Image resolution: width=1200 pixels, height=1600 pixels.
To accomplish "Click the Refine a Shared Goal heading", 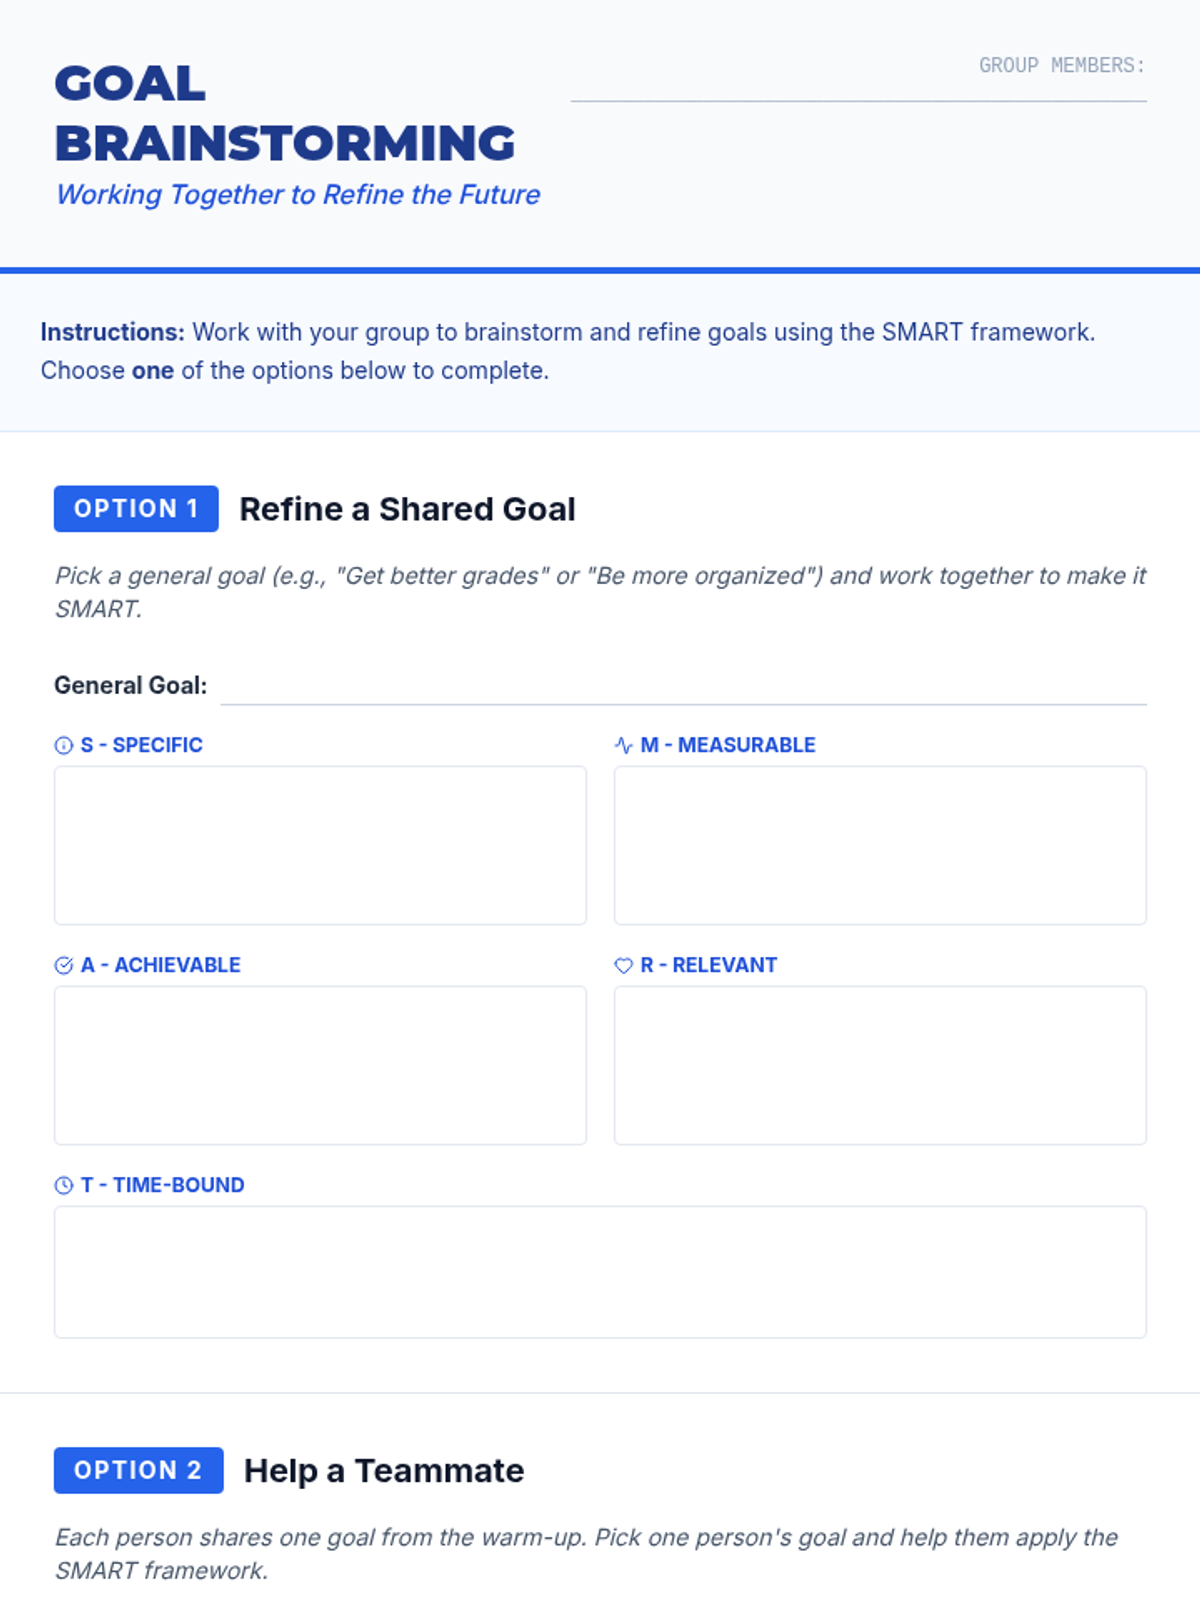I will [x=407, y=509].
